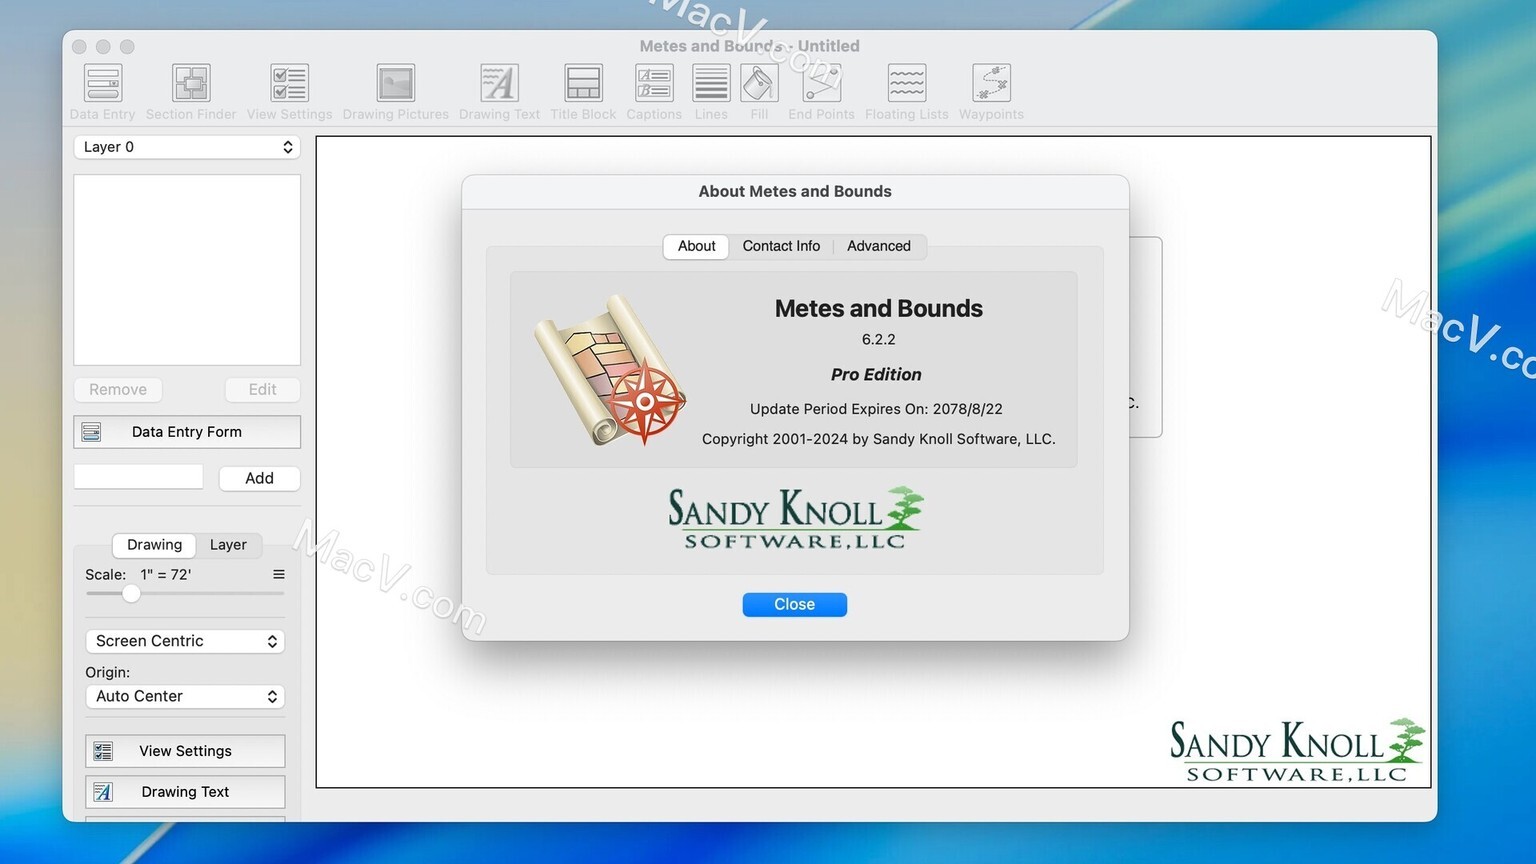Switch to the Advanced tab
Viewport: 1536px width, 864px height.
879,246
